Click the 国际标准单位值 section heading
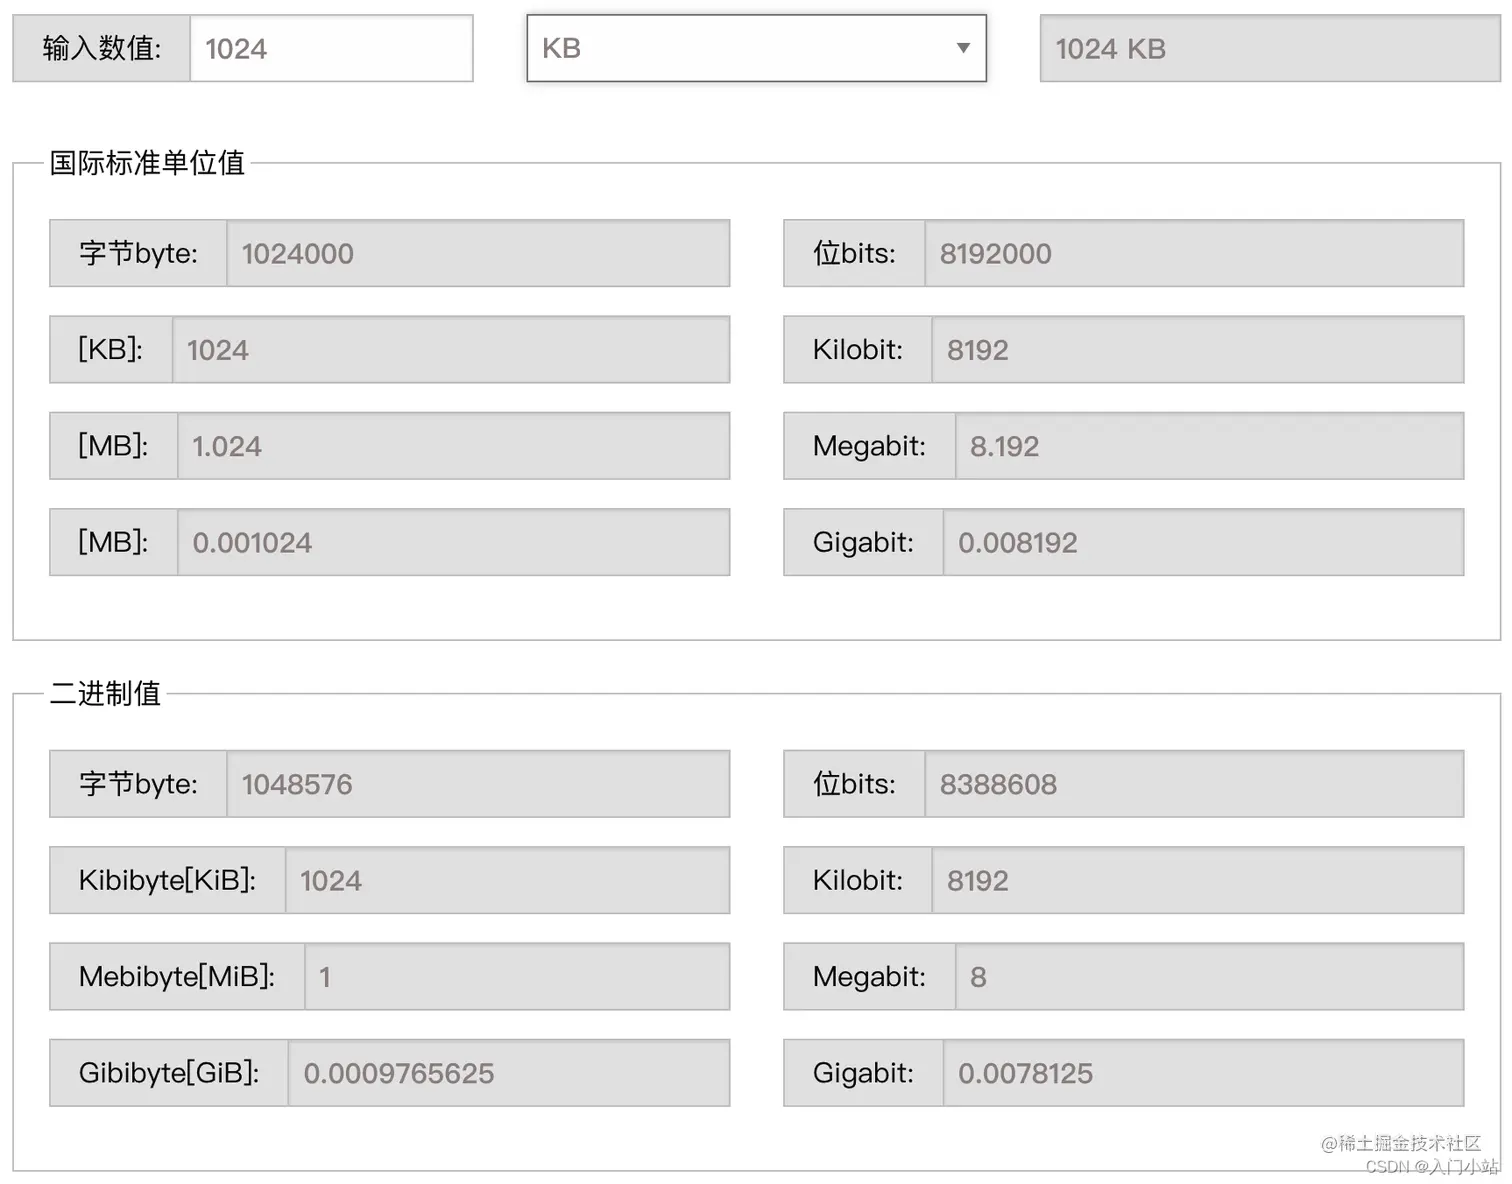Viewport: 1512px width, 1184px height. 148,163
